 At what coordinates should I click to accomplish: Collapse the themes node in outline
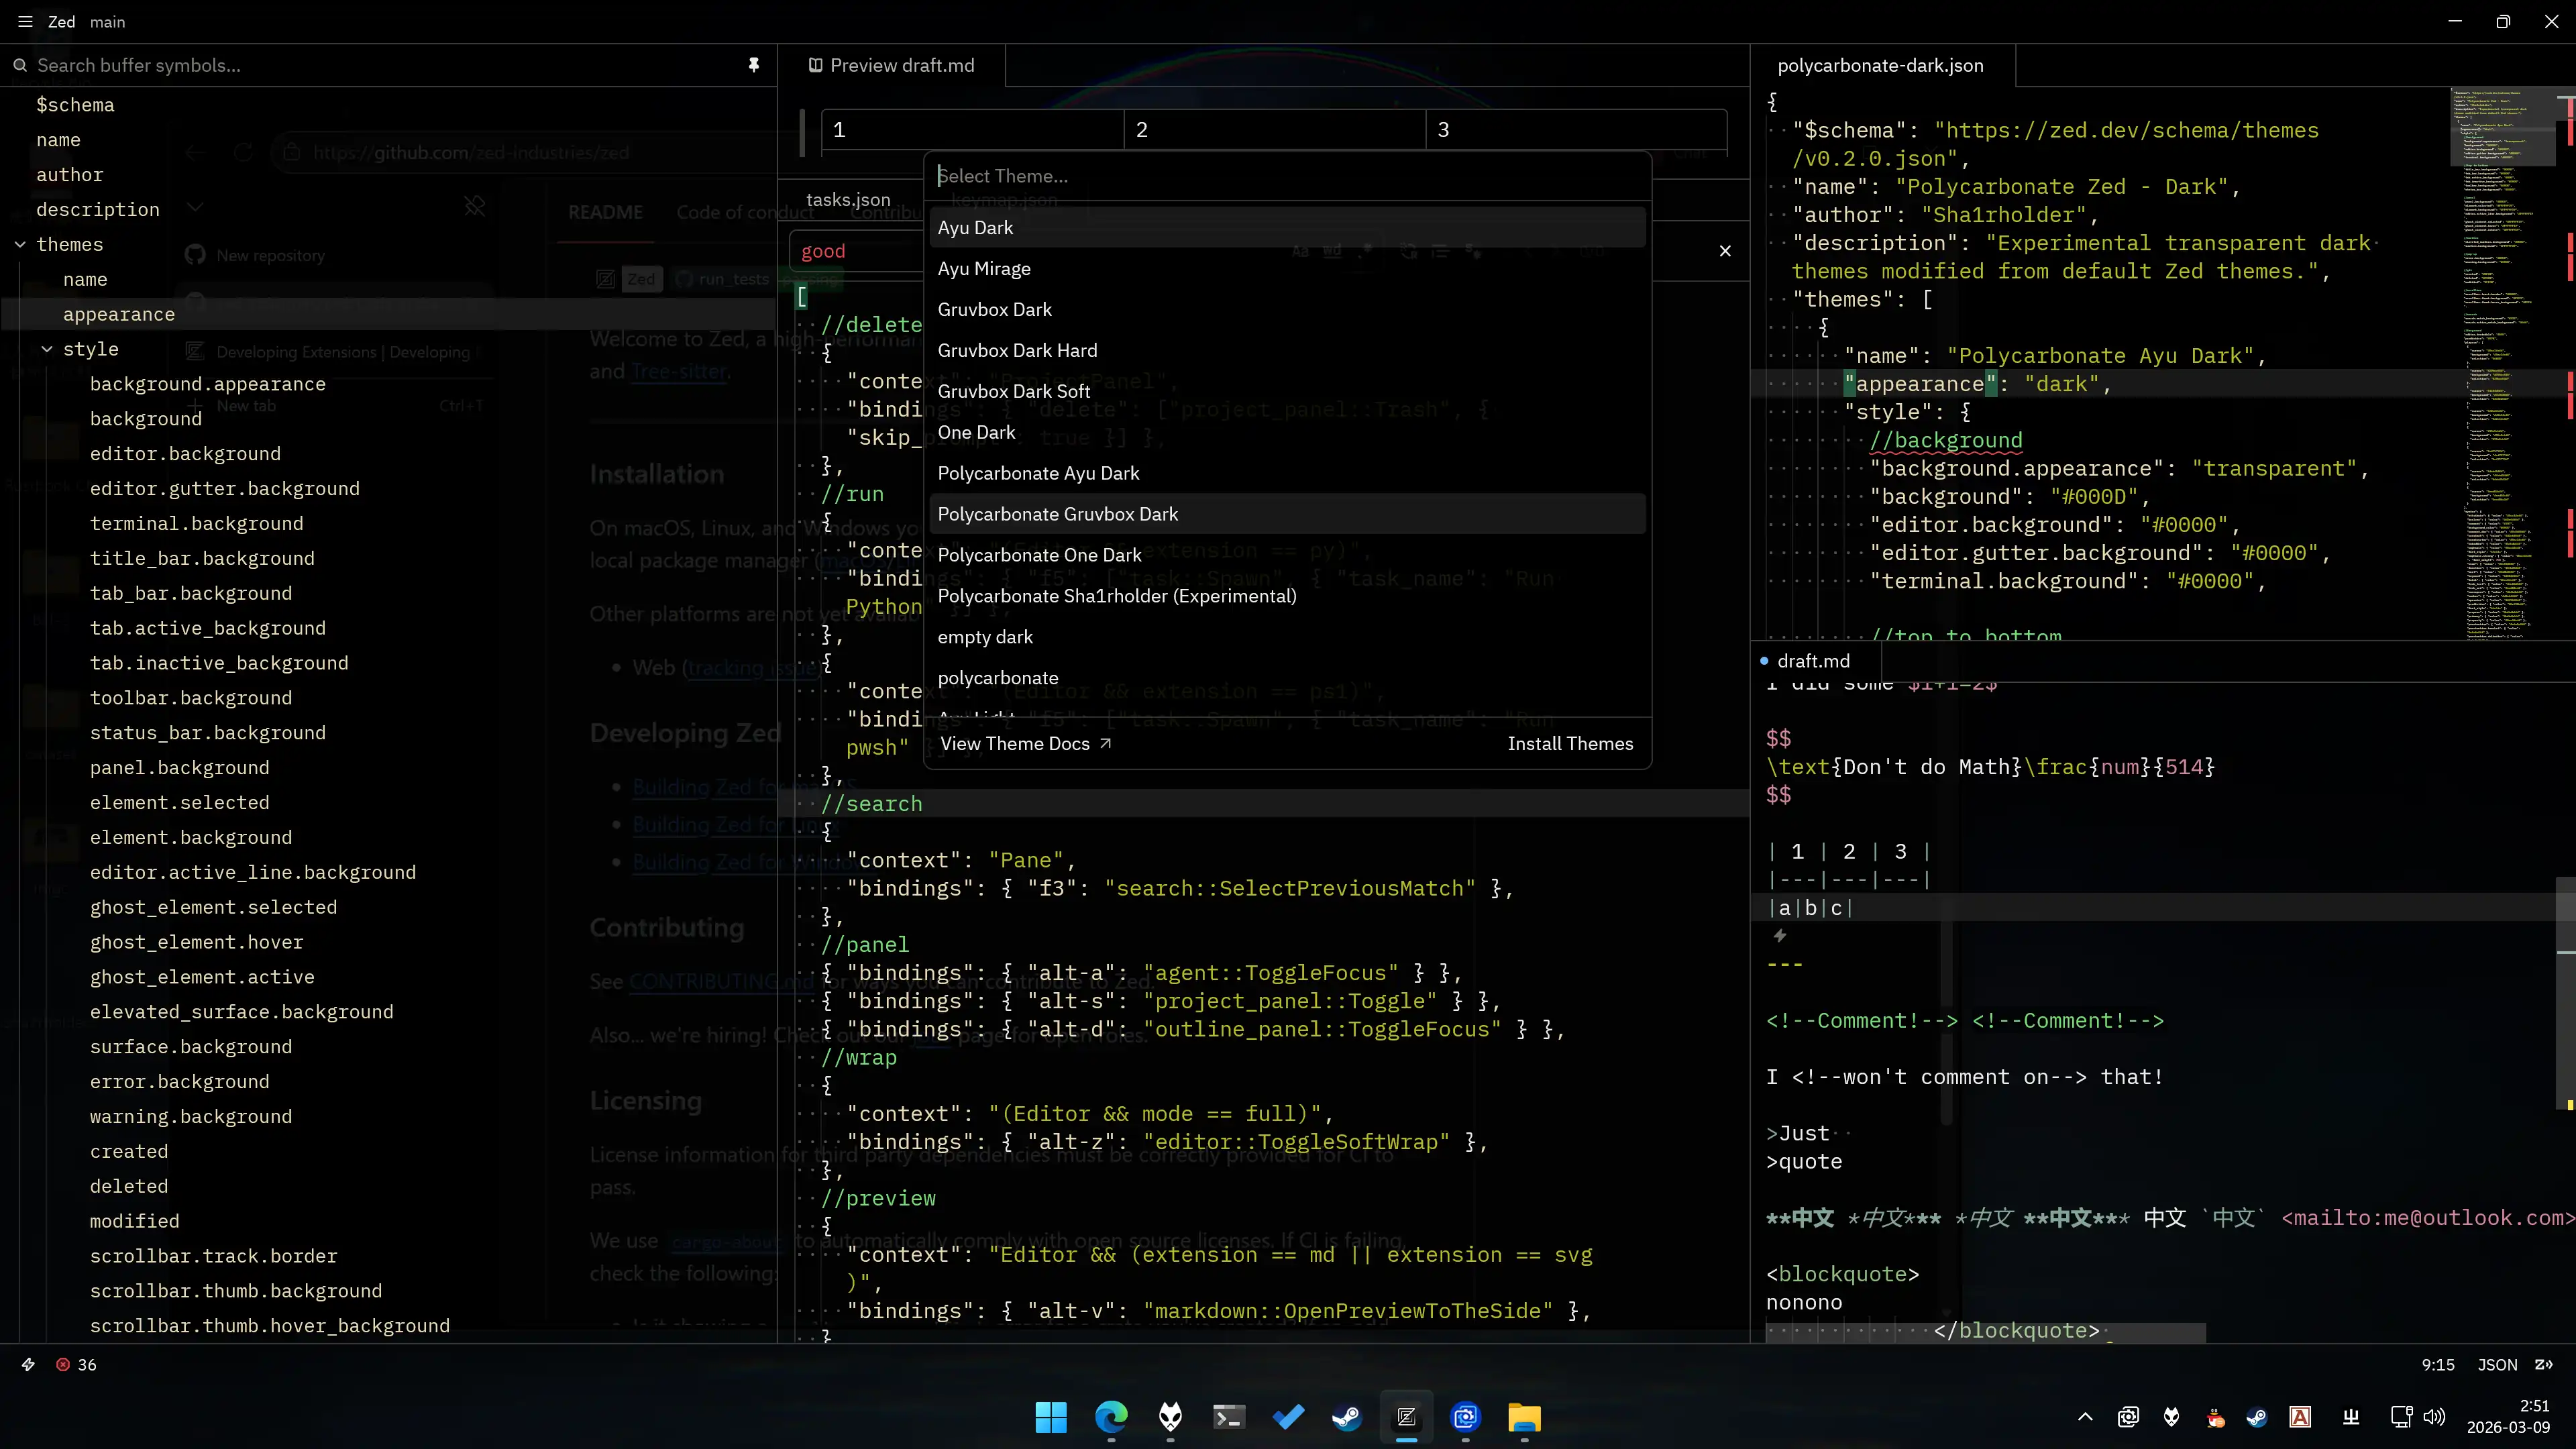click(x=20, y=245)
